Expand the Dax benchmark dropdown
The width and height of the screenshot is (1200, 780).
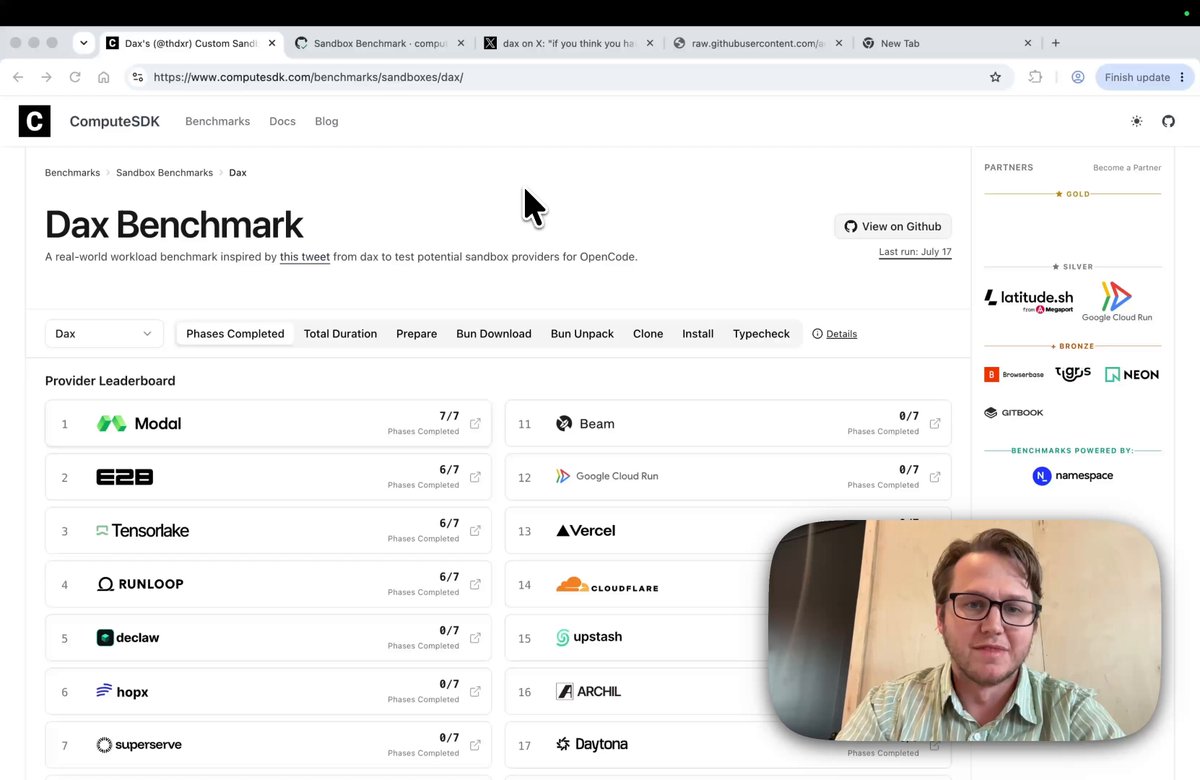point(104,334)
